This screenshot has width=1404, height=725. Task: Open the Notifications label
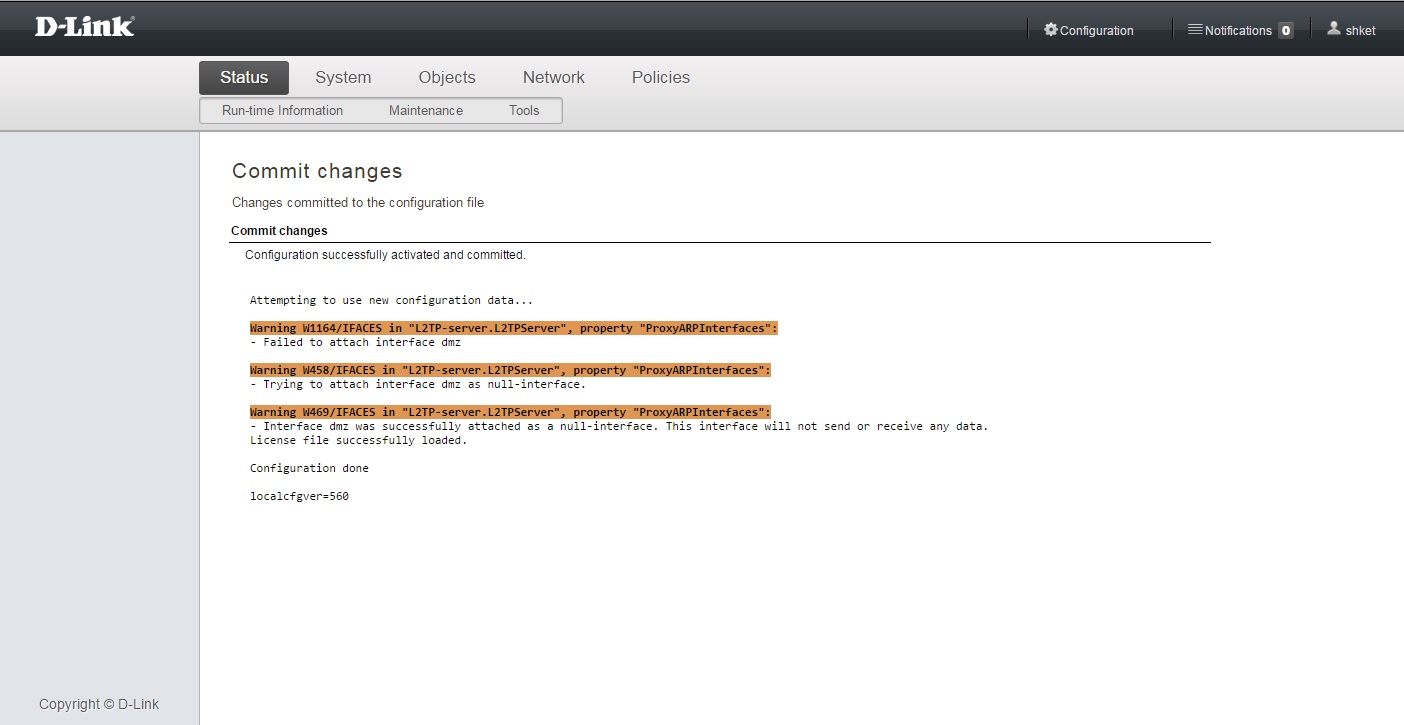pos(1238,31)
